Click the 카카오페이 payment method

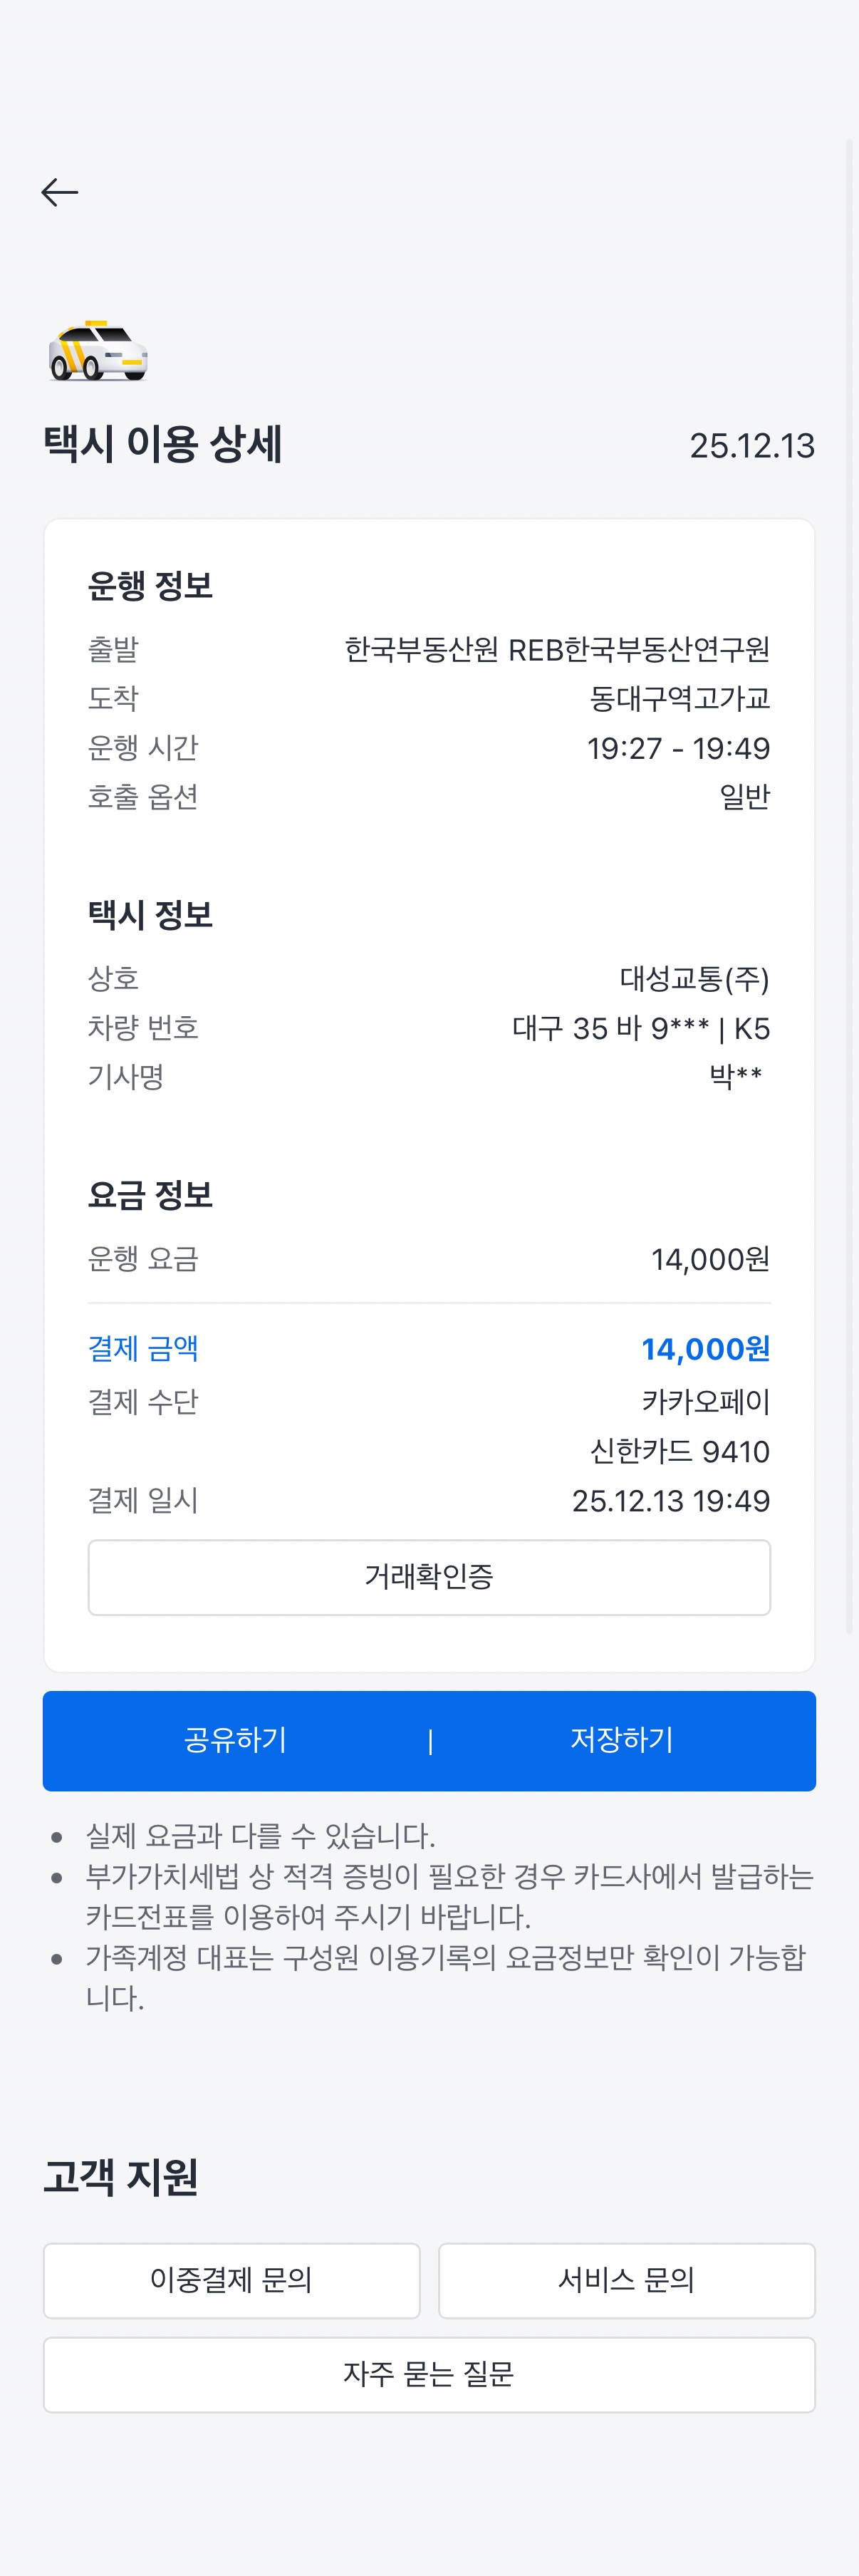tap(705, 1402)
